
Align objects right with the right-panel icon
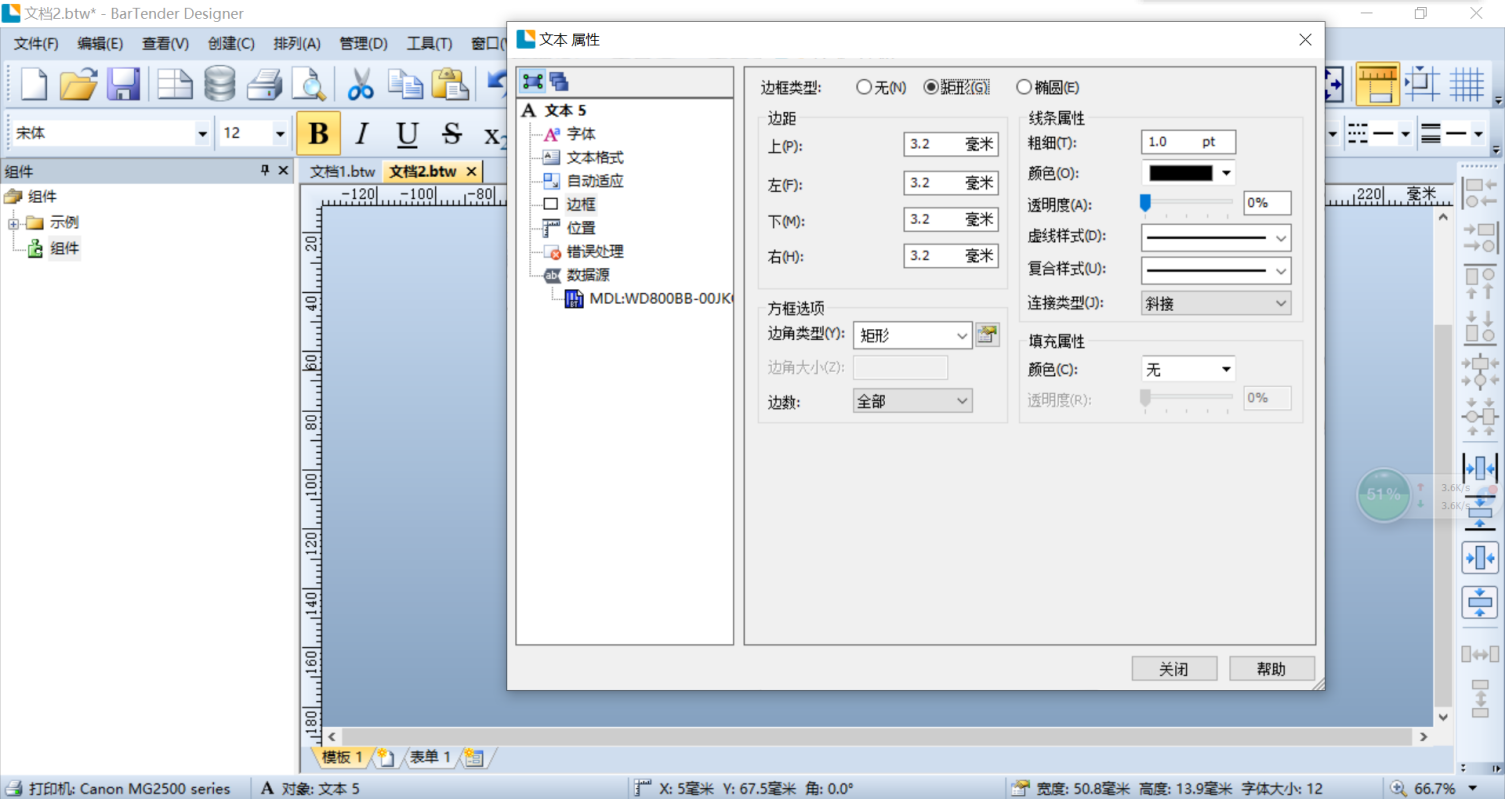click(x=1480, y=238)
